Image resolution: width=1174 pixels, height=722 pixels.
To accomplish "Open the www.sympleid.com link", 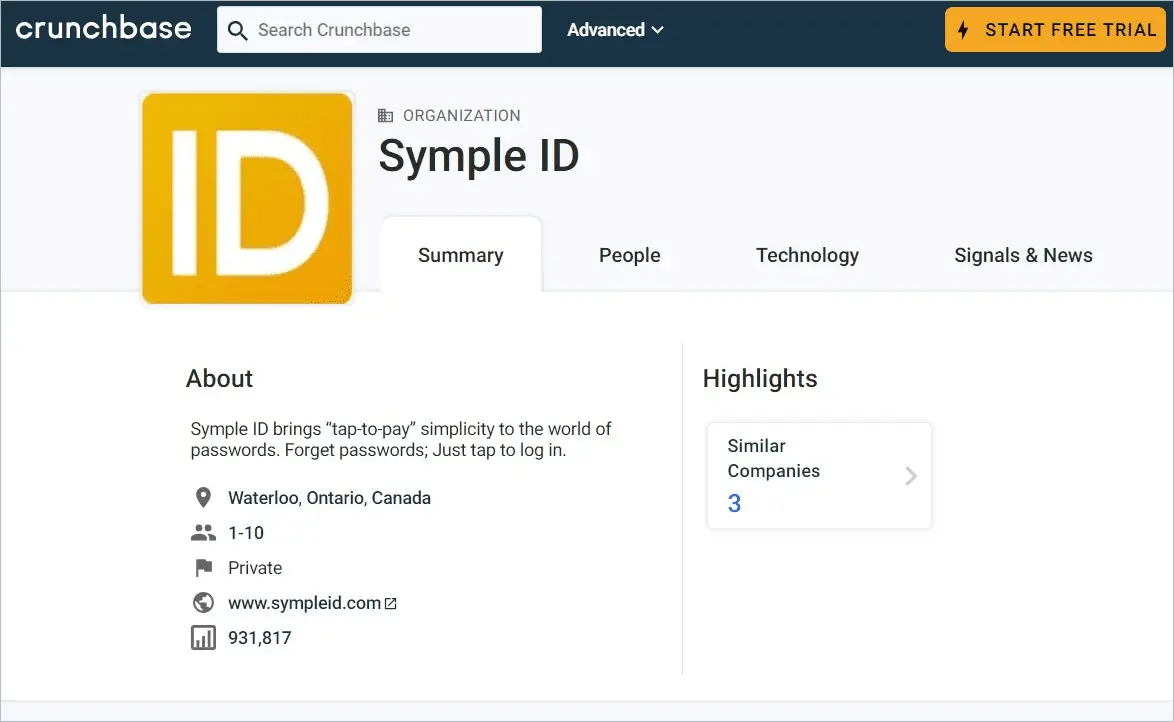I will pyautogui.click(x=305, y=603).
